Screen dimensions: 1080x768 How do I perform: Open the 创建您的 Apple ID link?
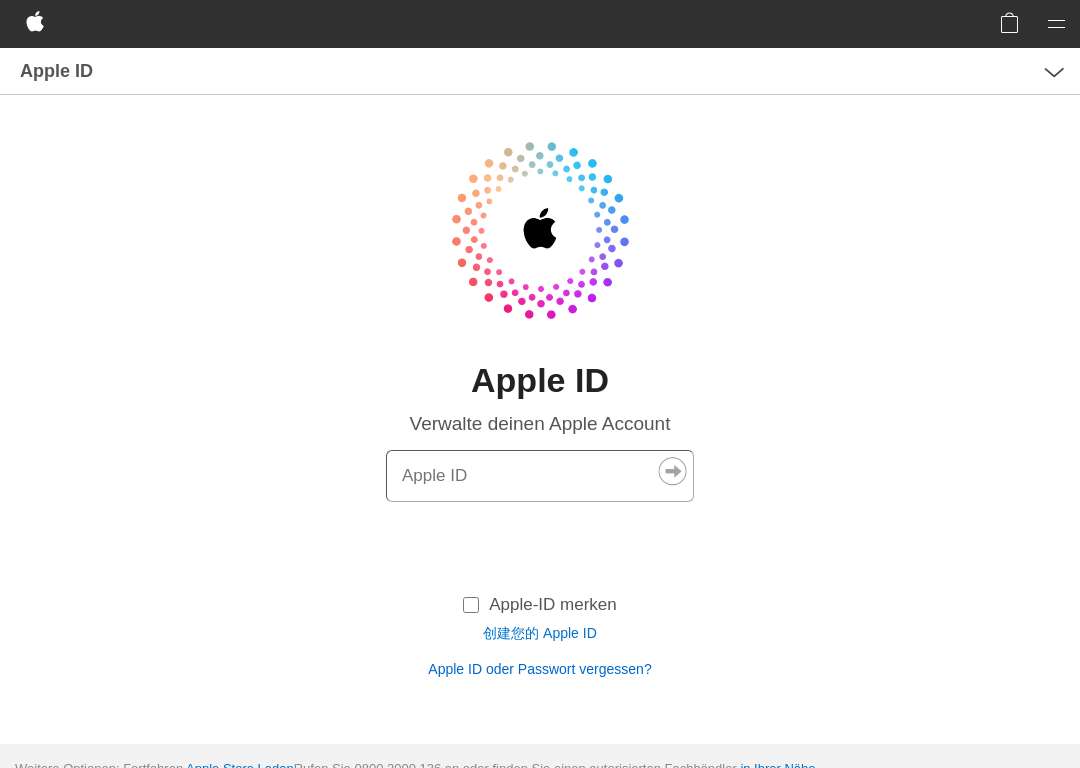coord(539,633)
